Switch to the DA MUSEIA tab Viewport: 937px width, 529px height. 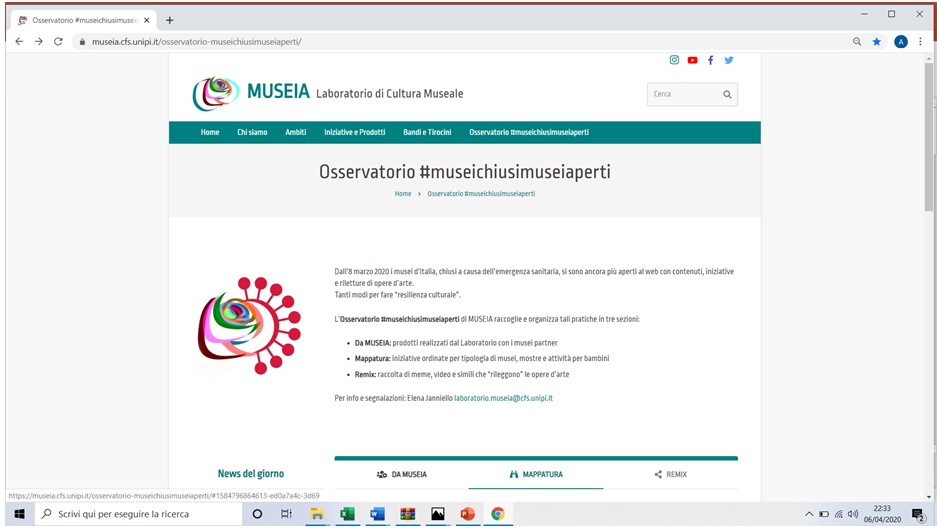pos(402,475)
